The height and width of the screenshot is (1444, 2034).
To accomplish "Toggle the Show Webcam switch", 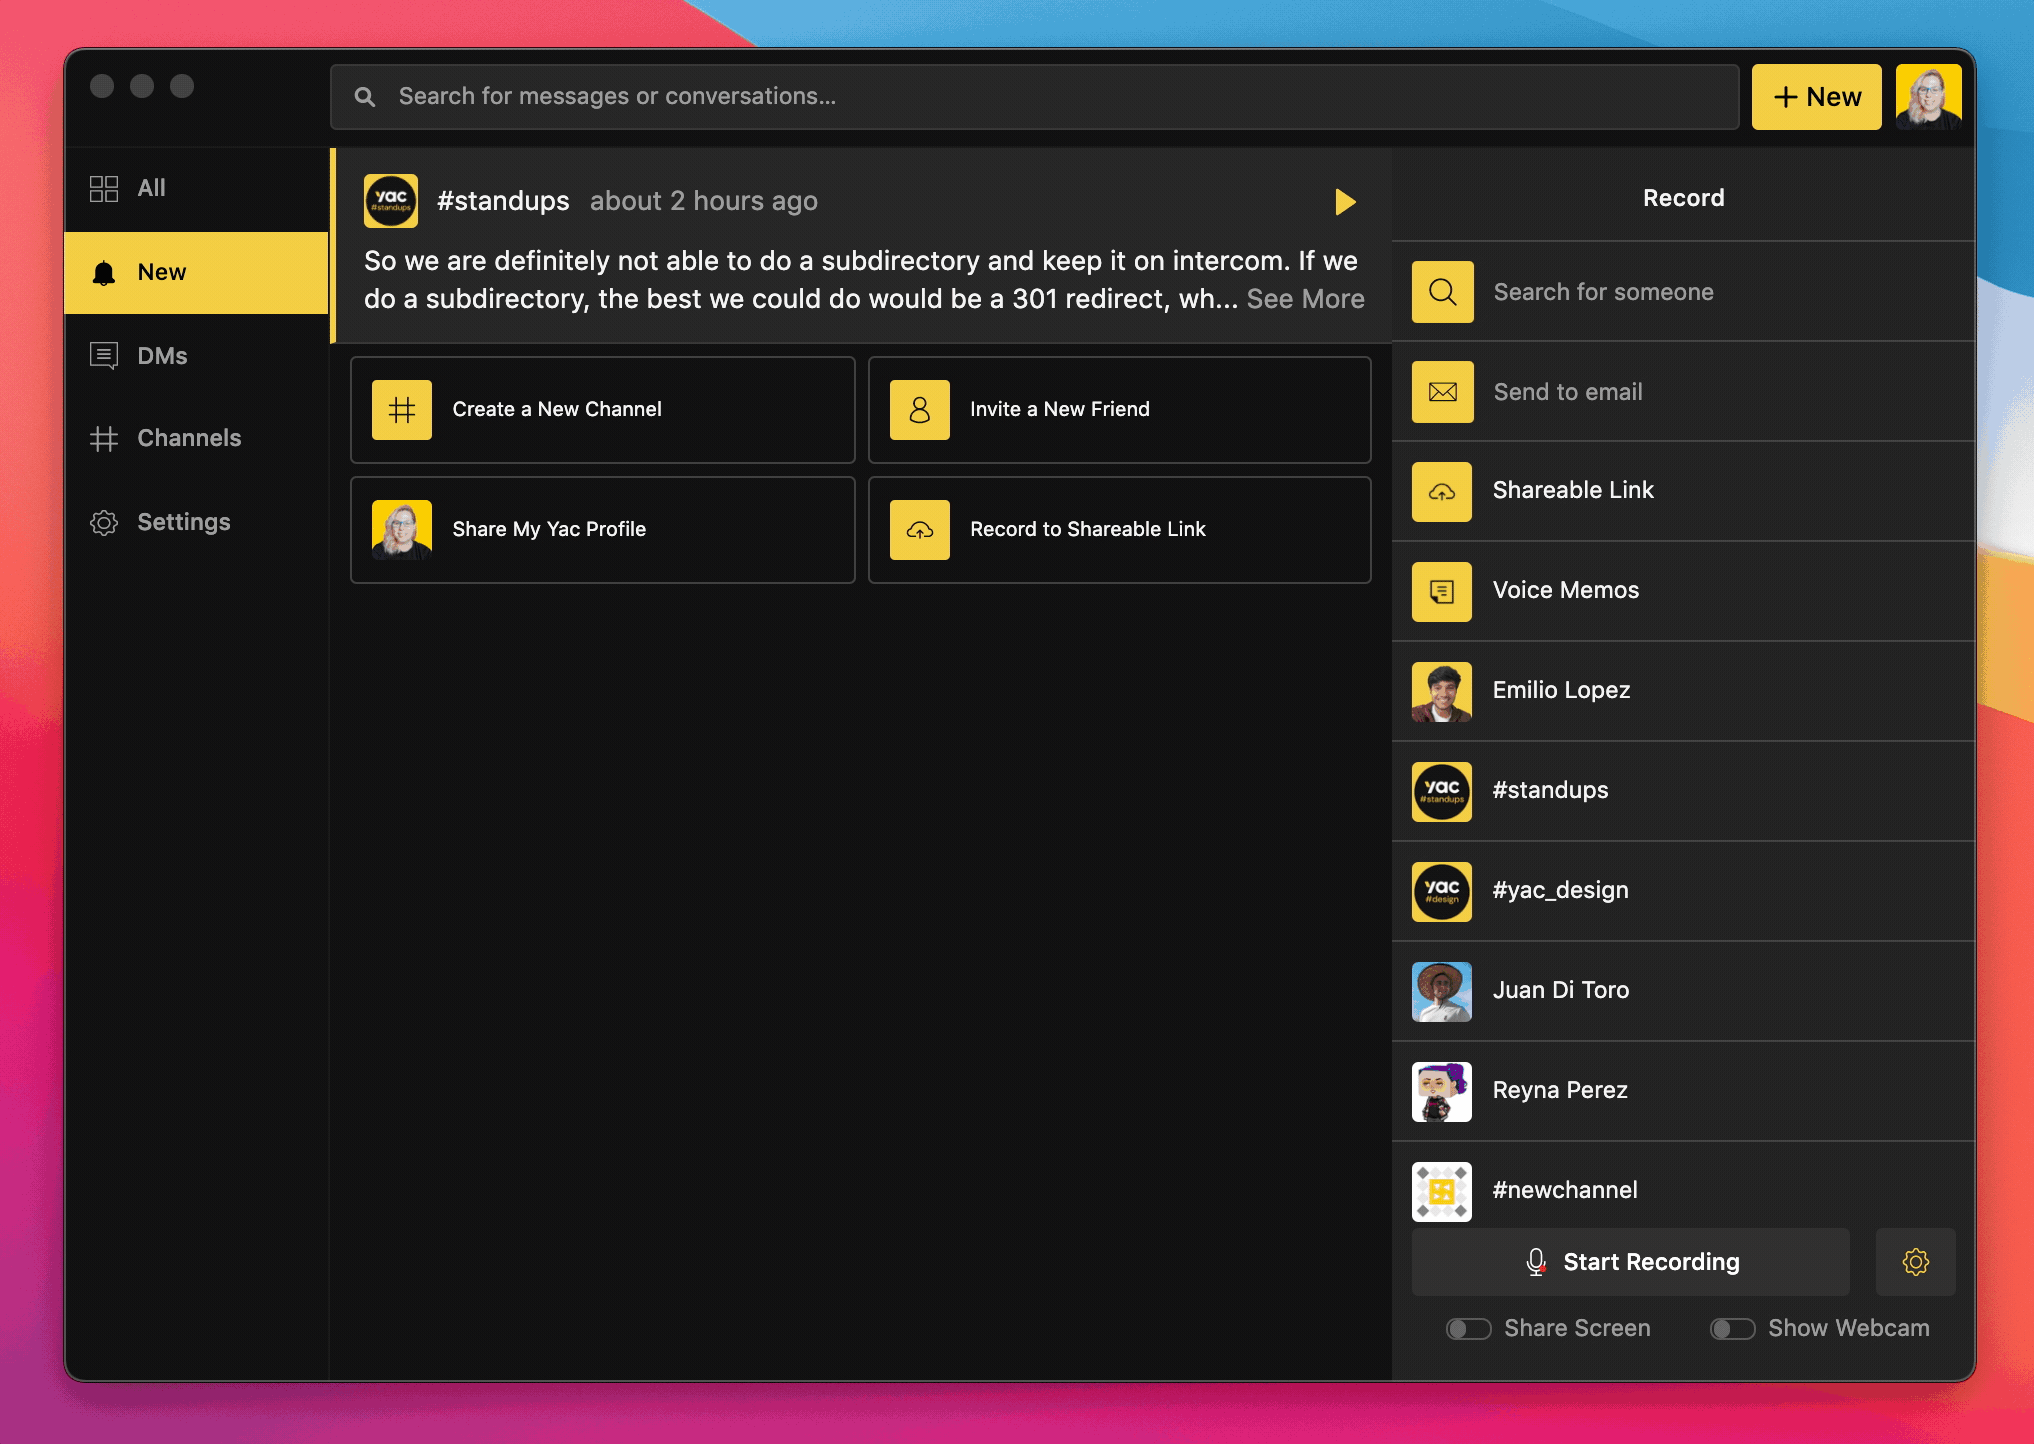I will [1732, 1329].
